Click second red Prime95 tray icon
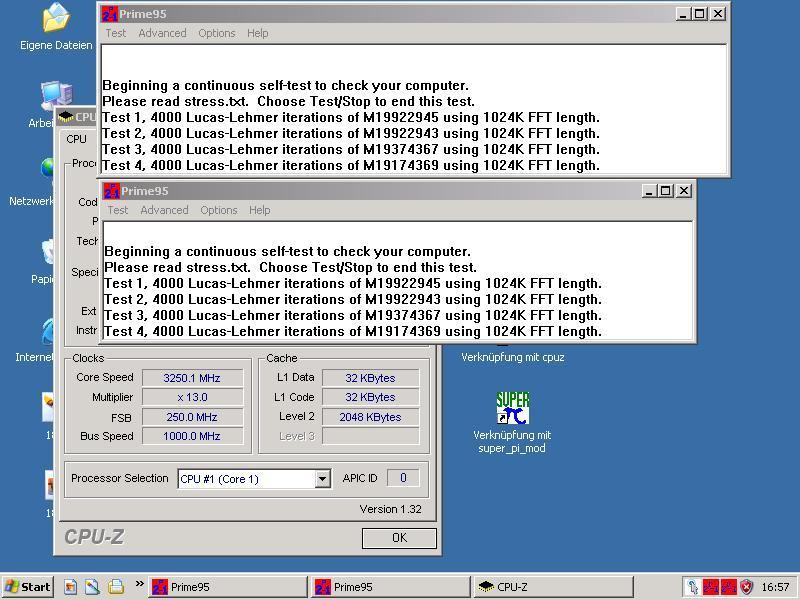The height and width of the screenshot is (600, 800). coord(728,587)
